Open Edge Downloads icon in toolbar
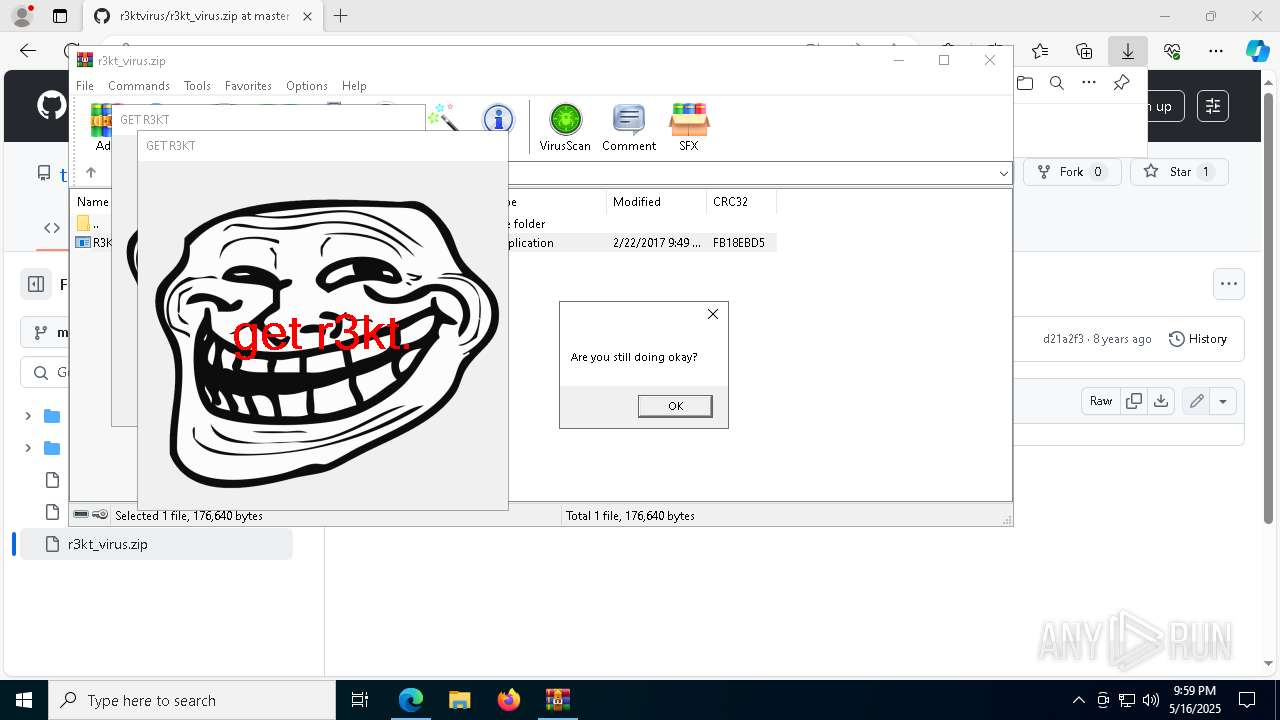 [1127, 51]
